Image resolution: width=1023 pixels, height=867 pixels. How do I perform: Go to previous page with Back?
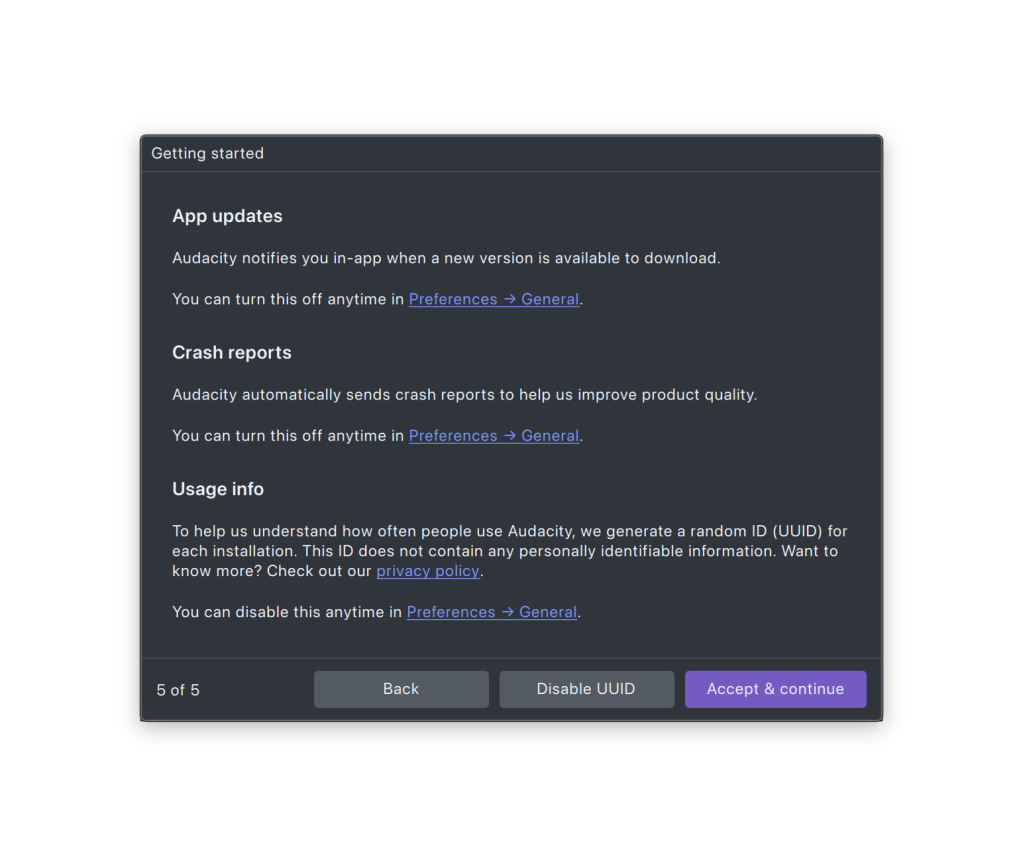[x=401, y=689]
